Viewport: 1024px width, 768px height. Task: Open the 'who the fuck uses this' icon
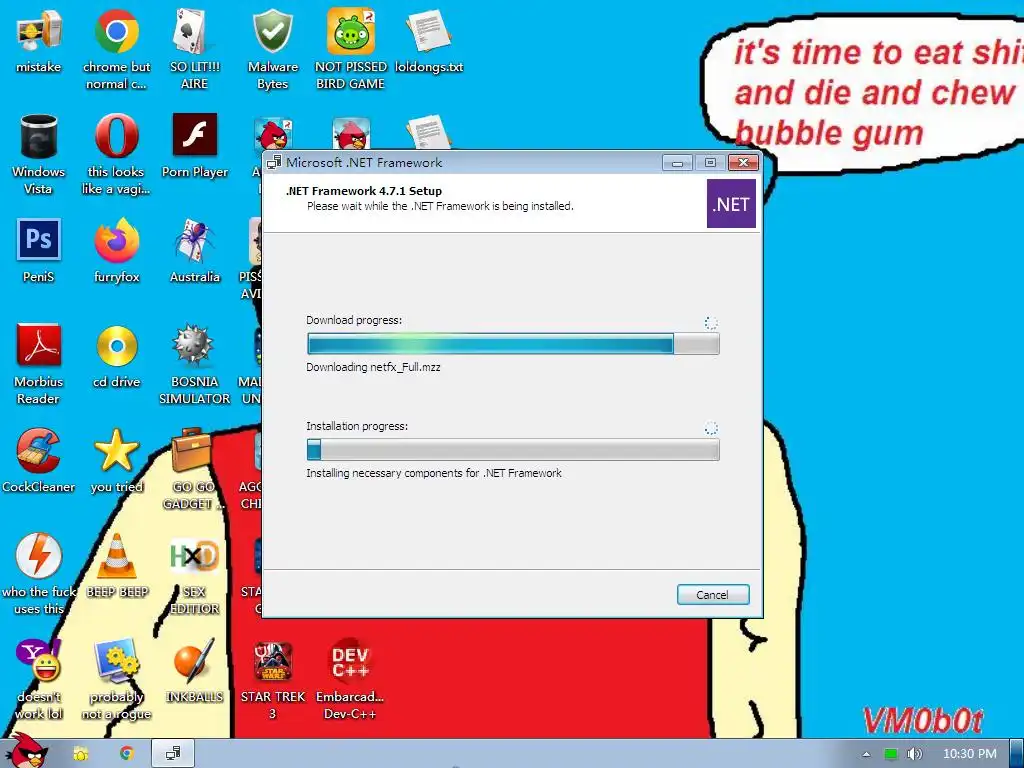click(39, 574)
